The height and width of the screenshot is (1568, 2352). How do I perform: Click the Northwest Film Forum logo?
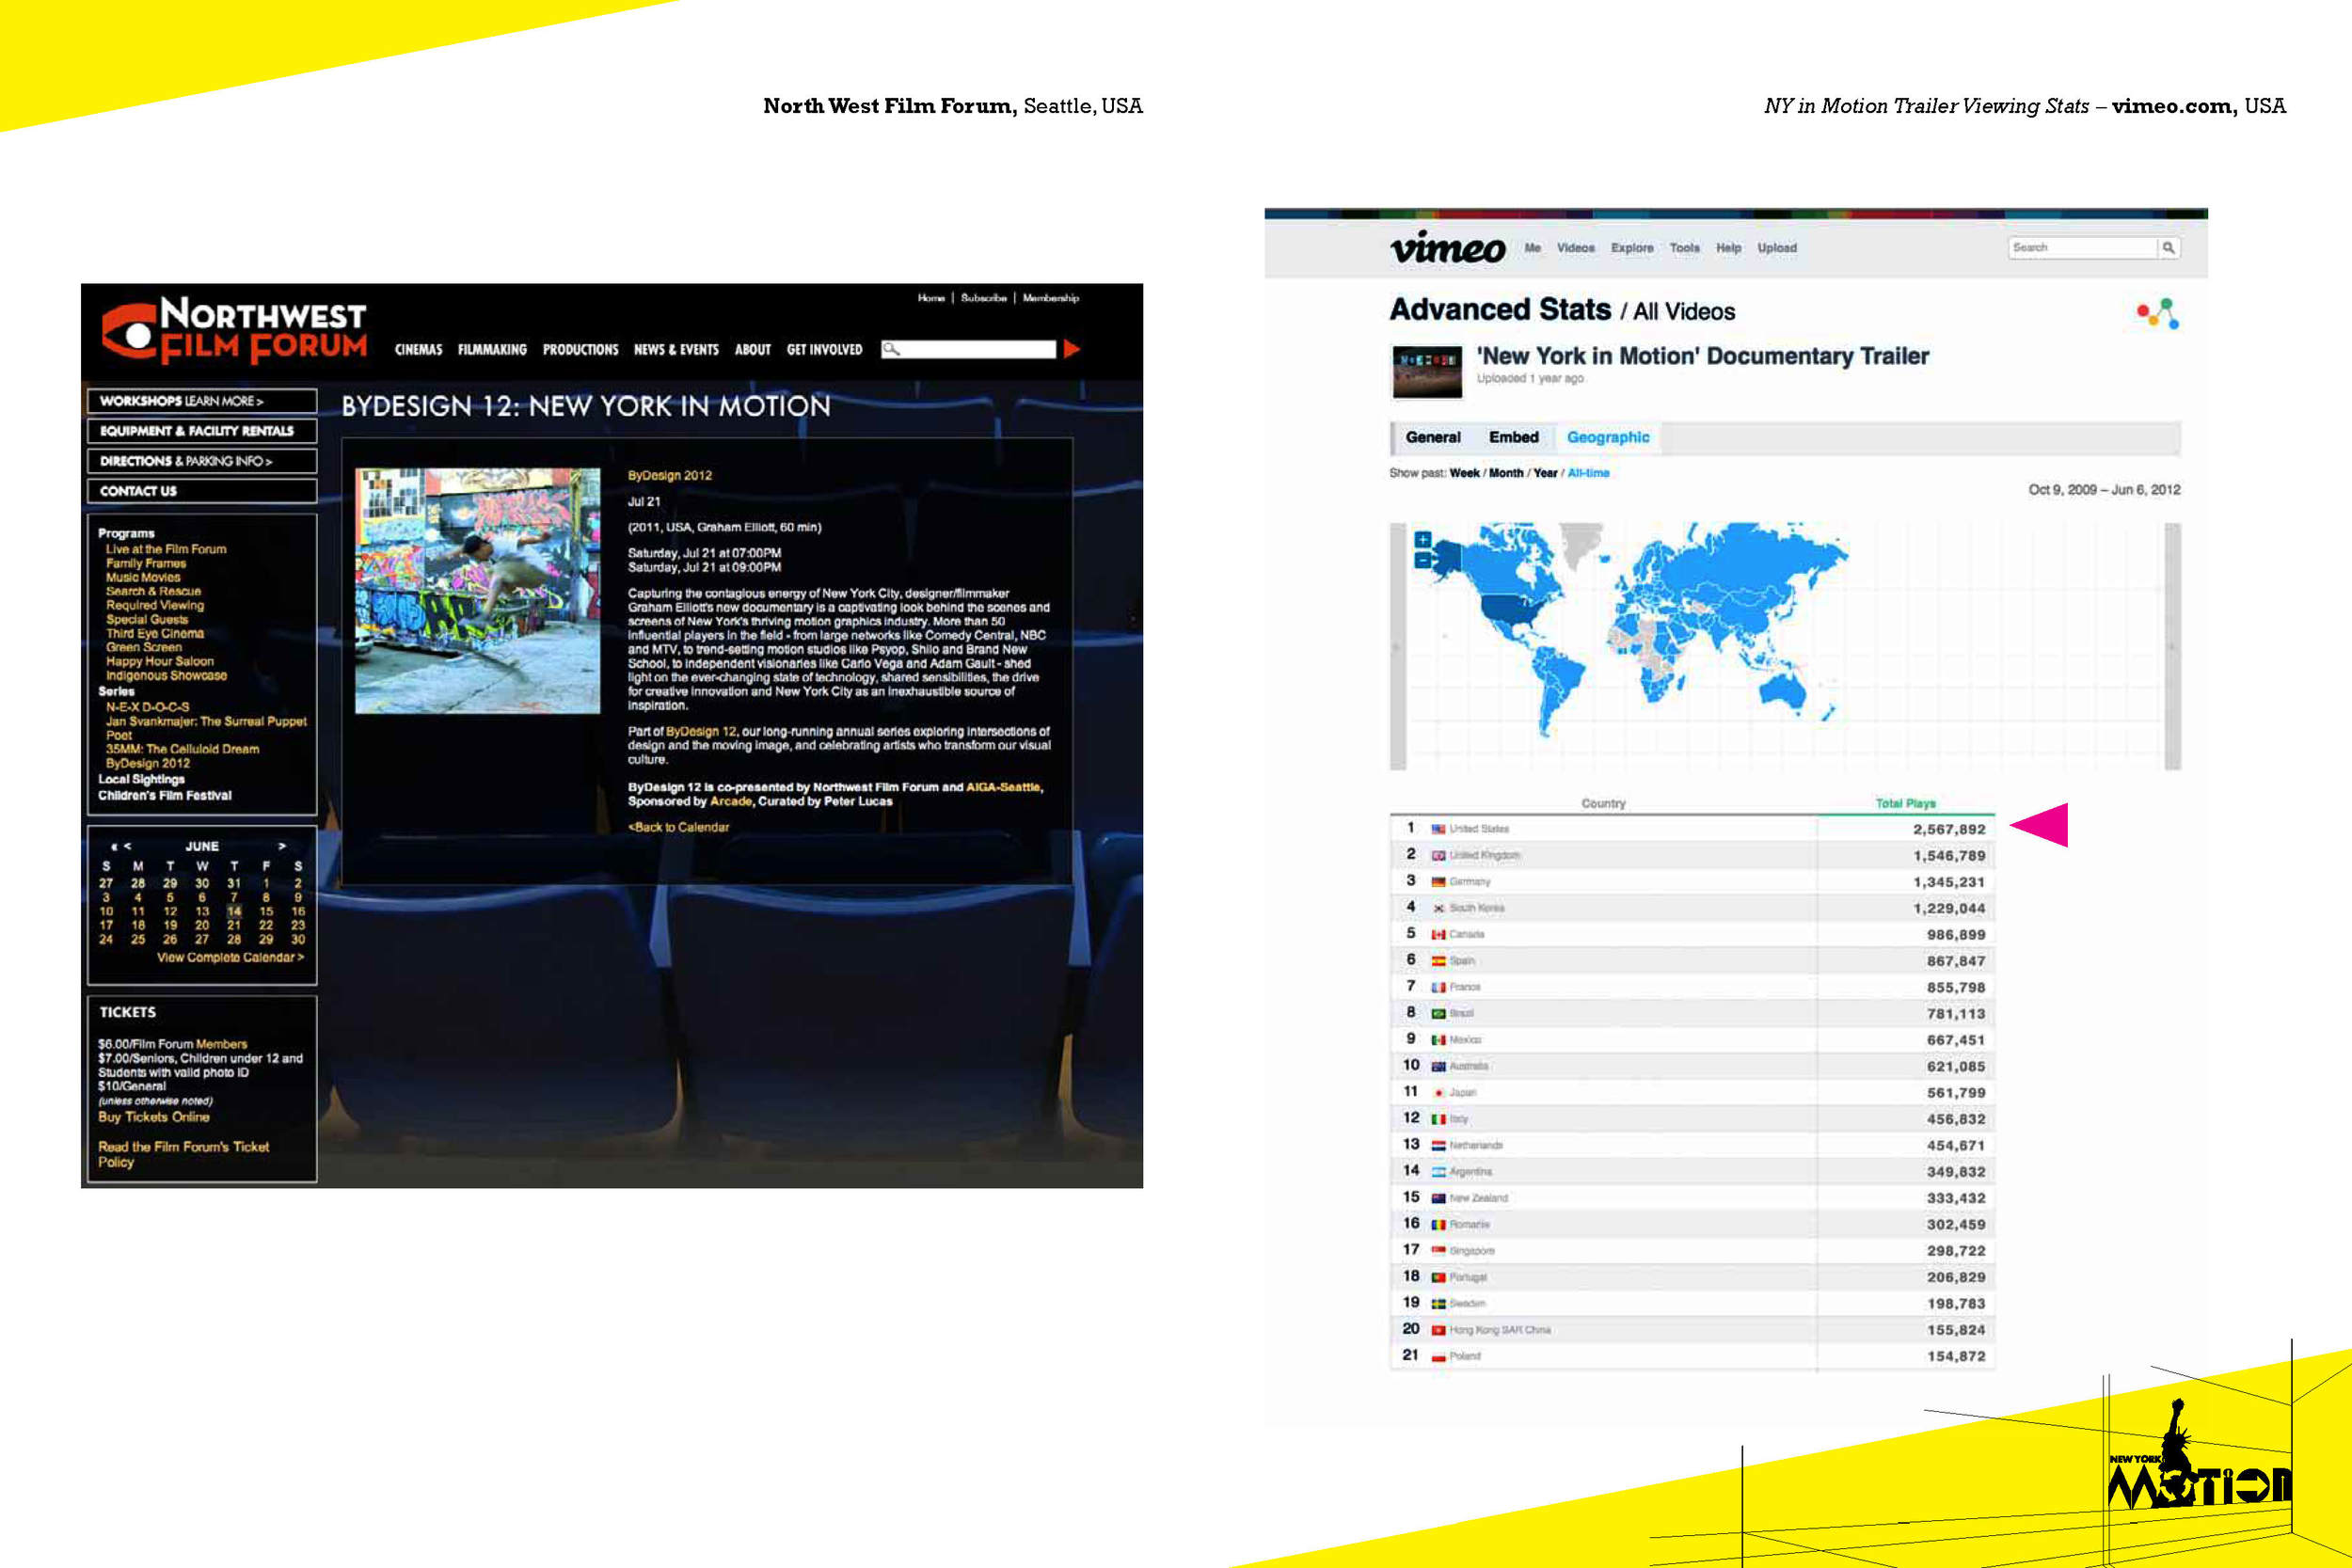tap(235, 330)
